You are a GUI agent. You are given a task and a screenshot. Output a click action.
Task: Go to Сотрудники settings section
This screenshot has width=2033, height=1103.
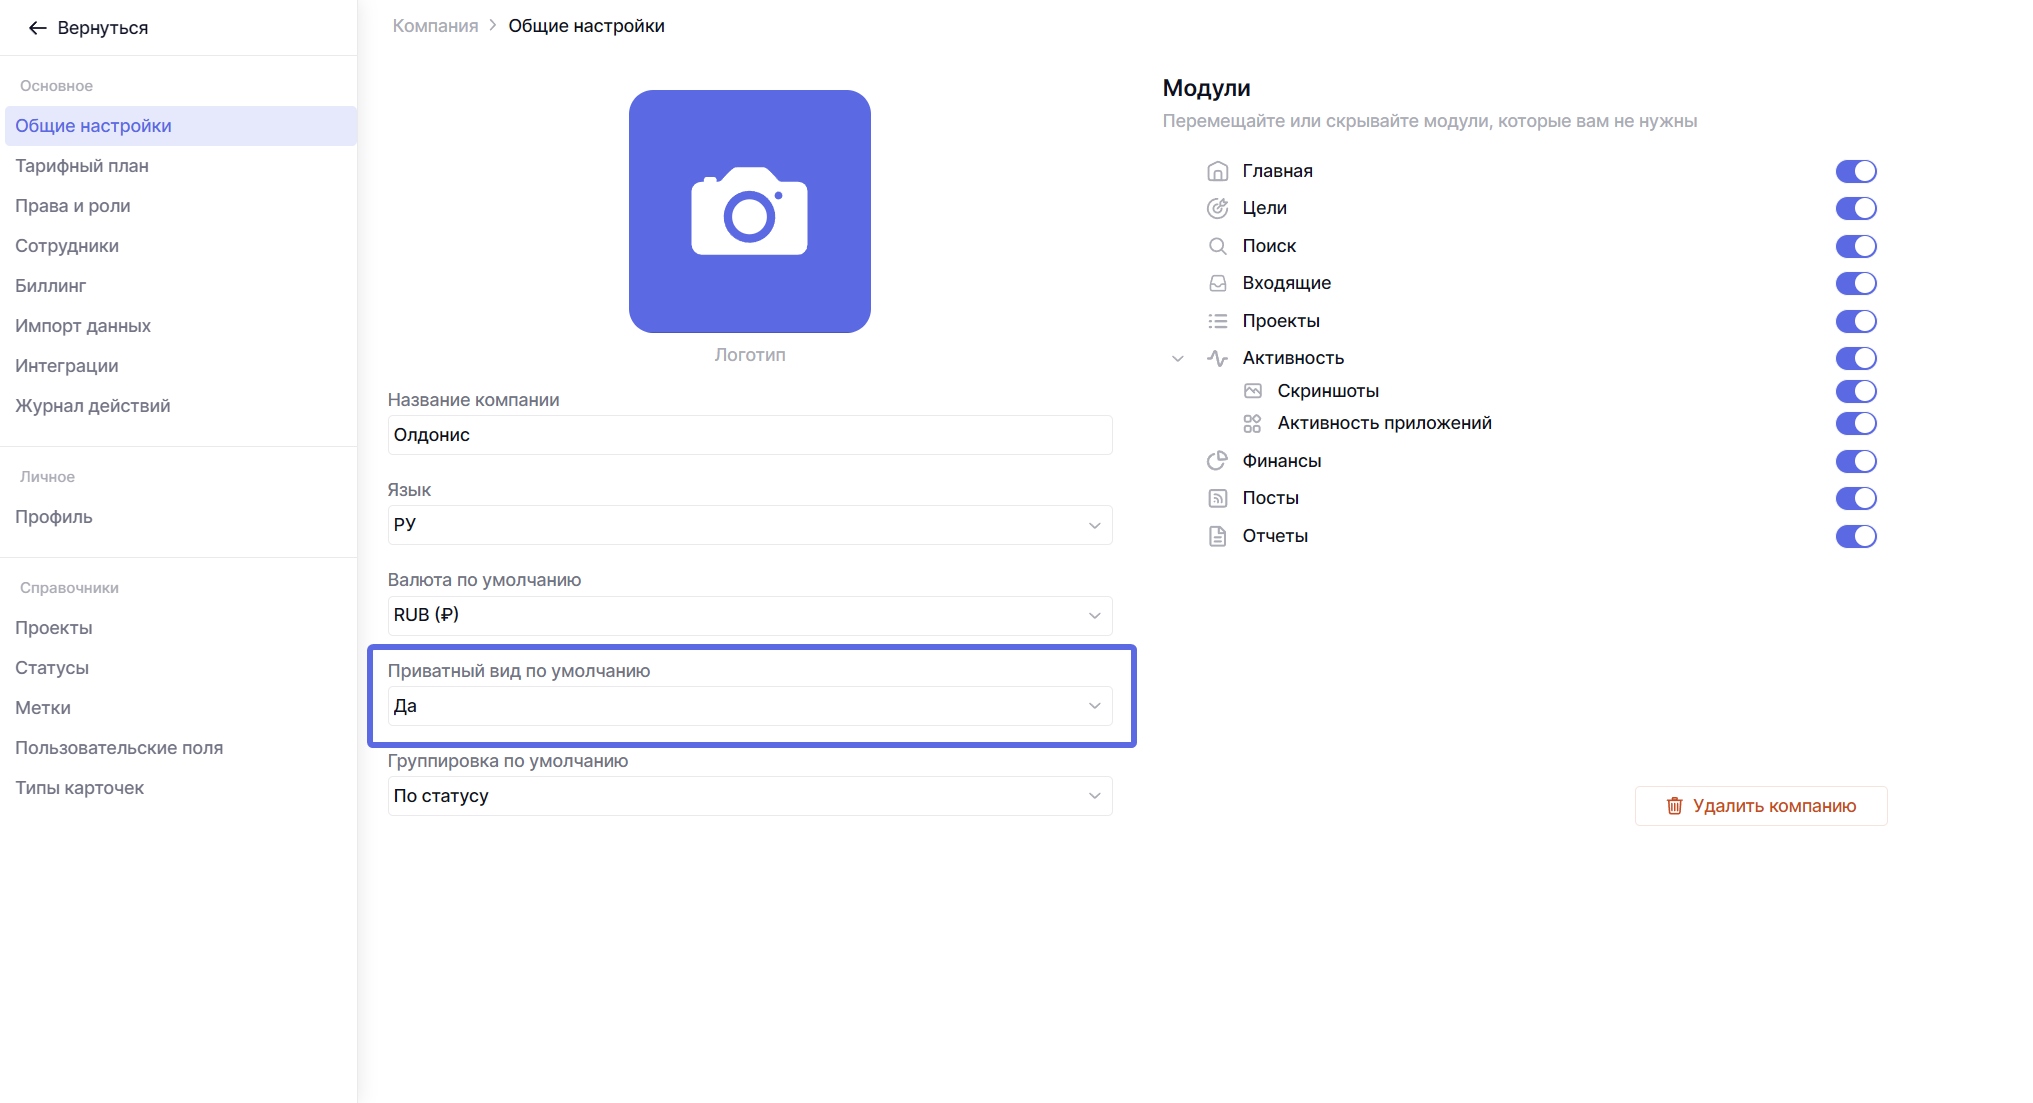click(x=67, y=246)
